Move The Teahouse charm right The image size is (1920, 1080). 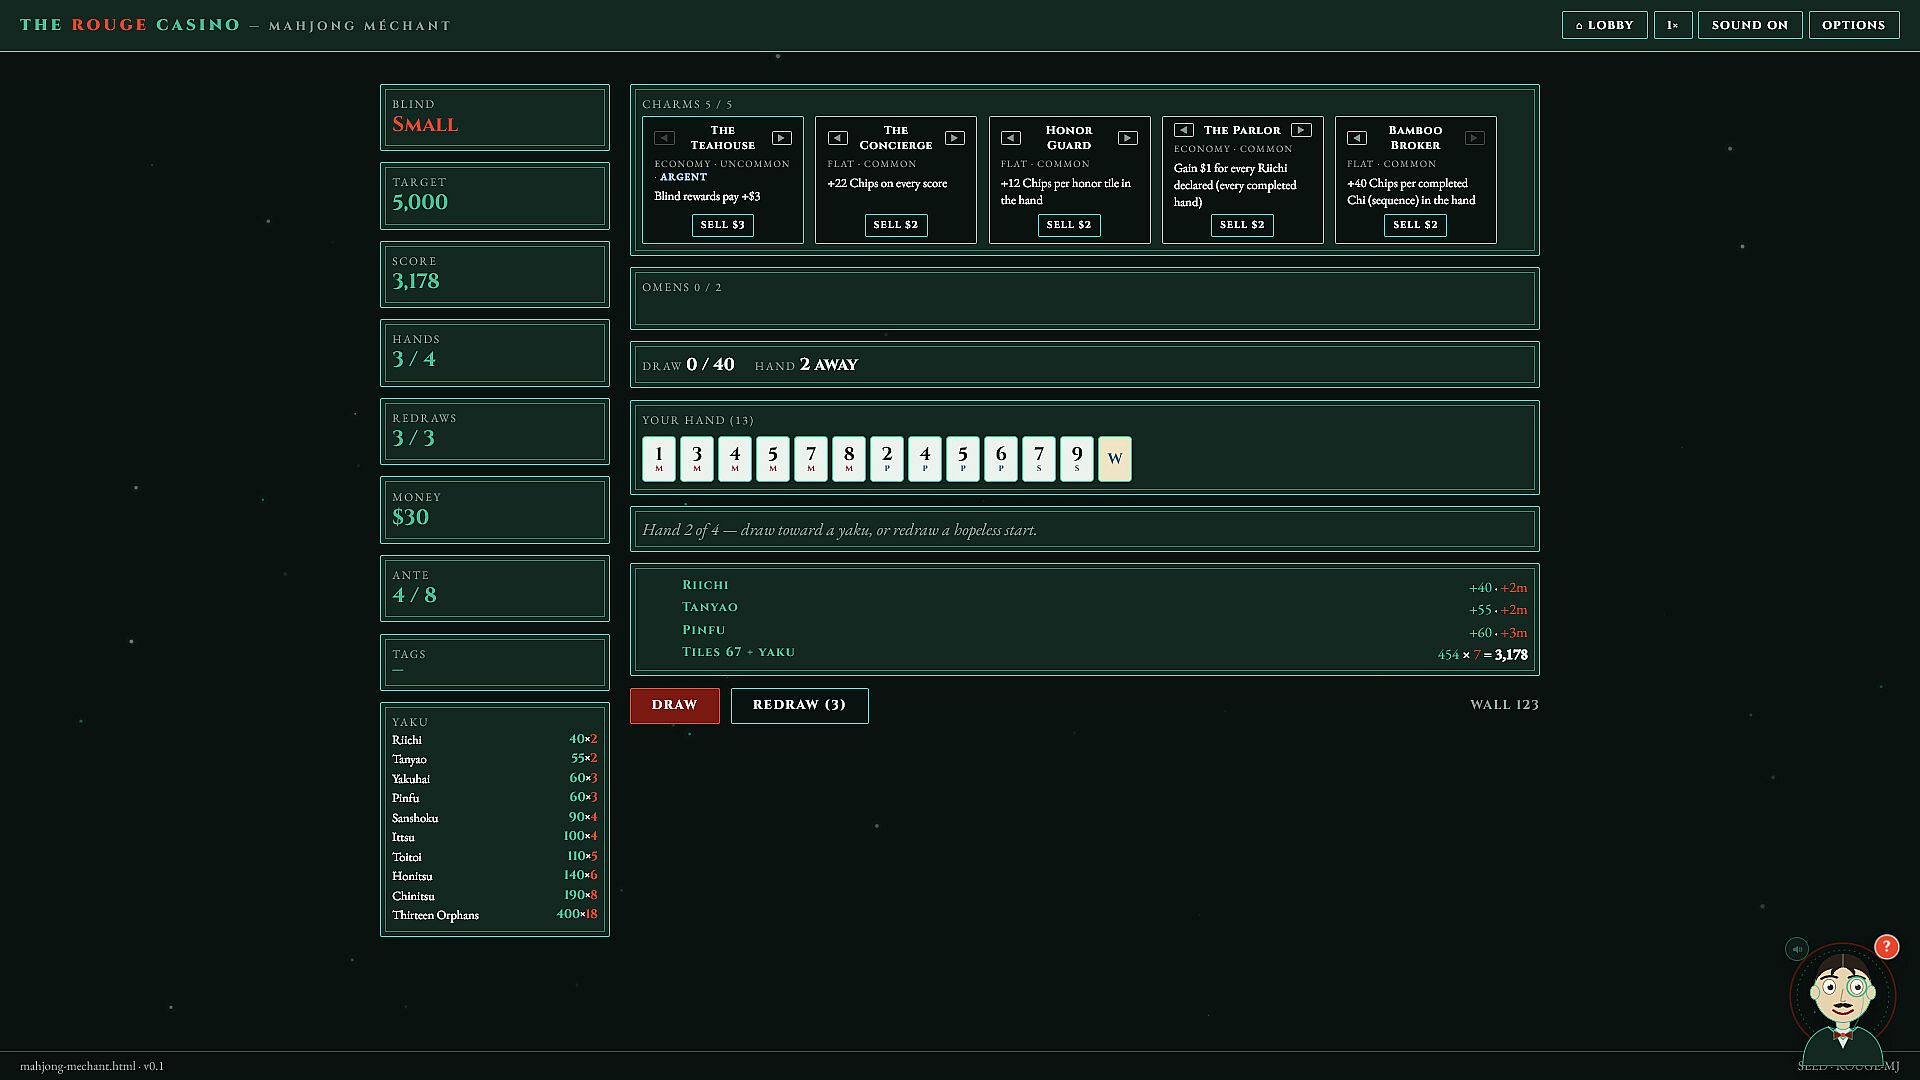click(782, 138)
